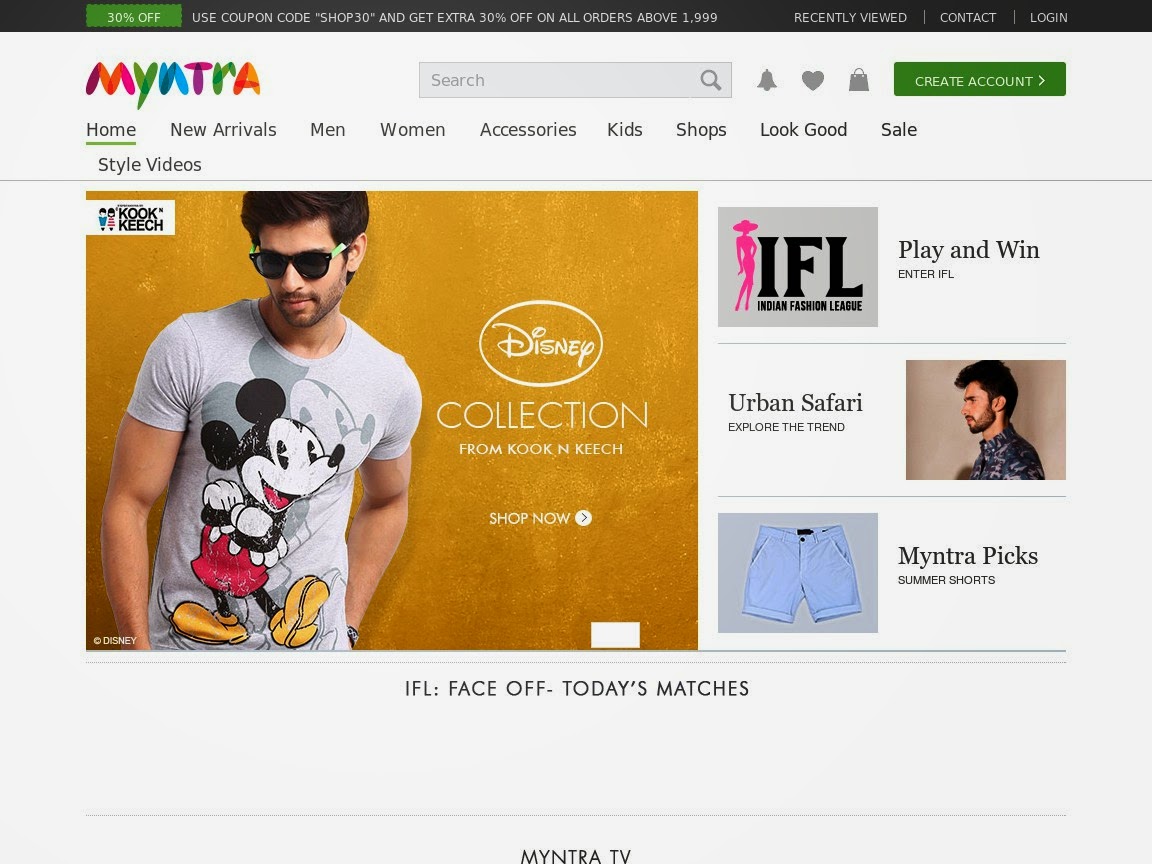Open Contact link
This screenshot has height=864, width=1152.
[968, 17]
